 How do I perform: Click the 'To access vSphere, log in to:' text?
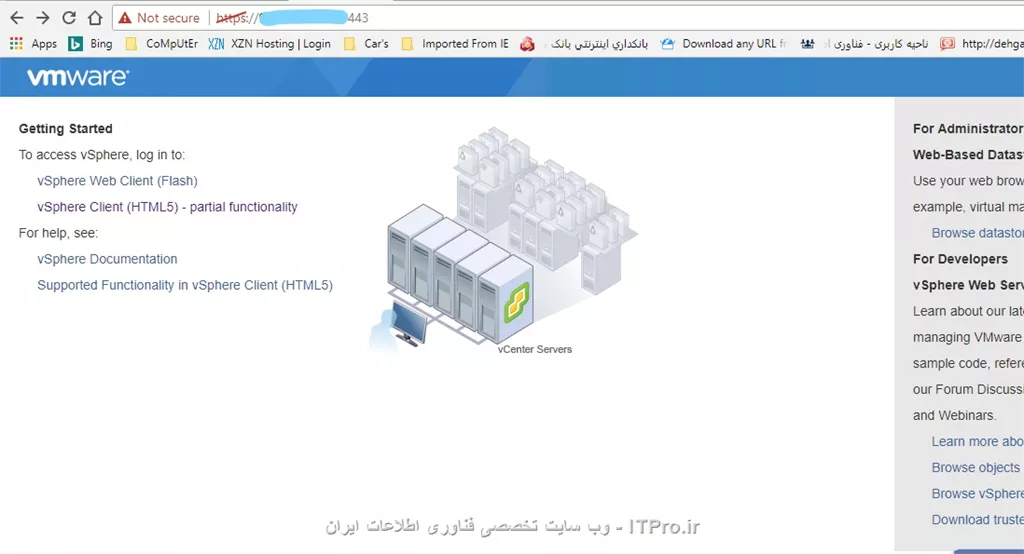102,155
